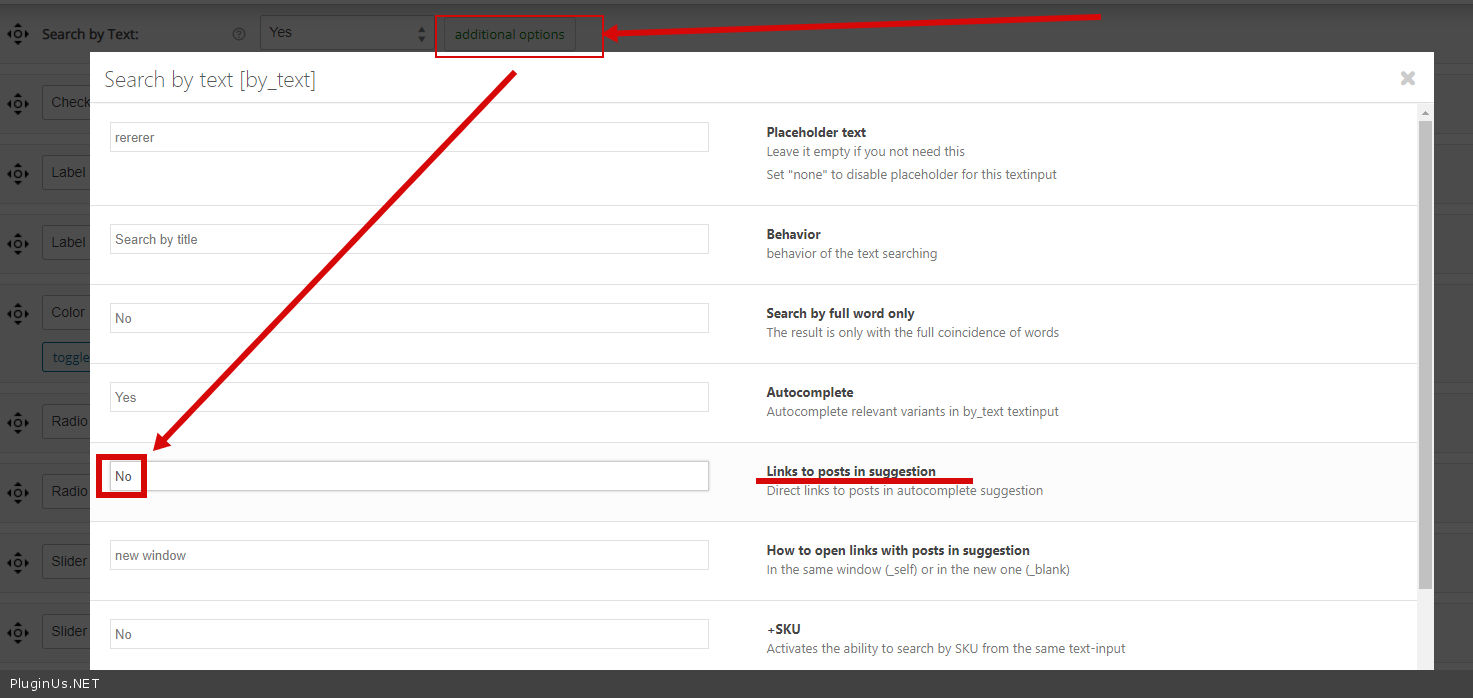Viewport: 1473px width, 698px height.
Task: Close the Search by text popup
Action: (1408, 78)
